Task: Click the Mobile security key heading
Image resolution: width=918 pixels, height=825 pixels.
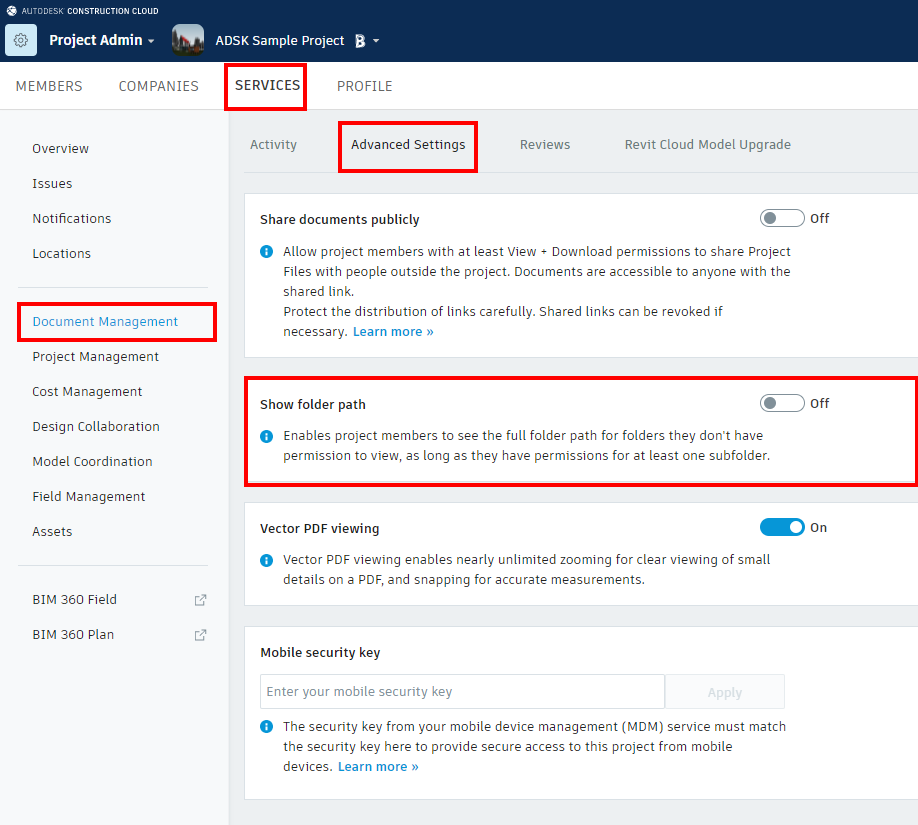Action: click(320, 653)
